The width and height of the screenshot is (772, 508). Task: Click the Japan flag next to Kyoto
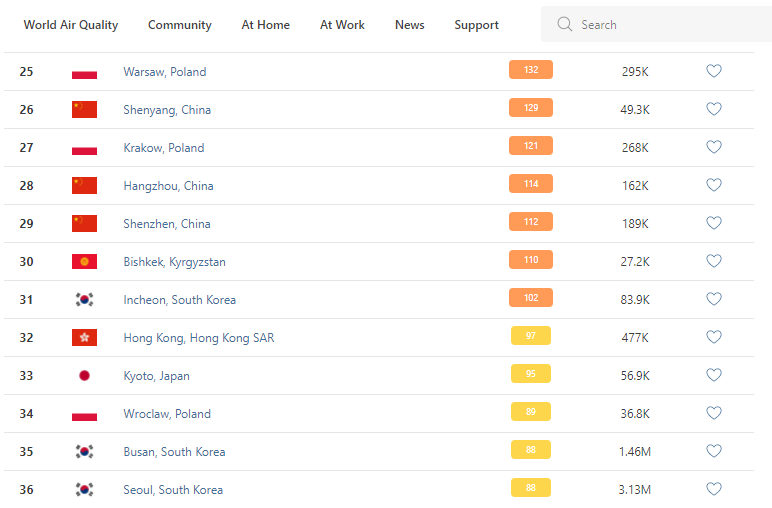[84, 375]
